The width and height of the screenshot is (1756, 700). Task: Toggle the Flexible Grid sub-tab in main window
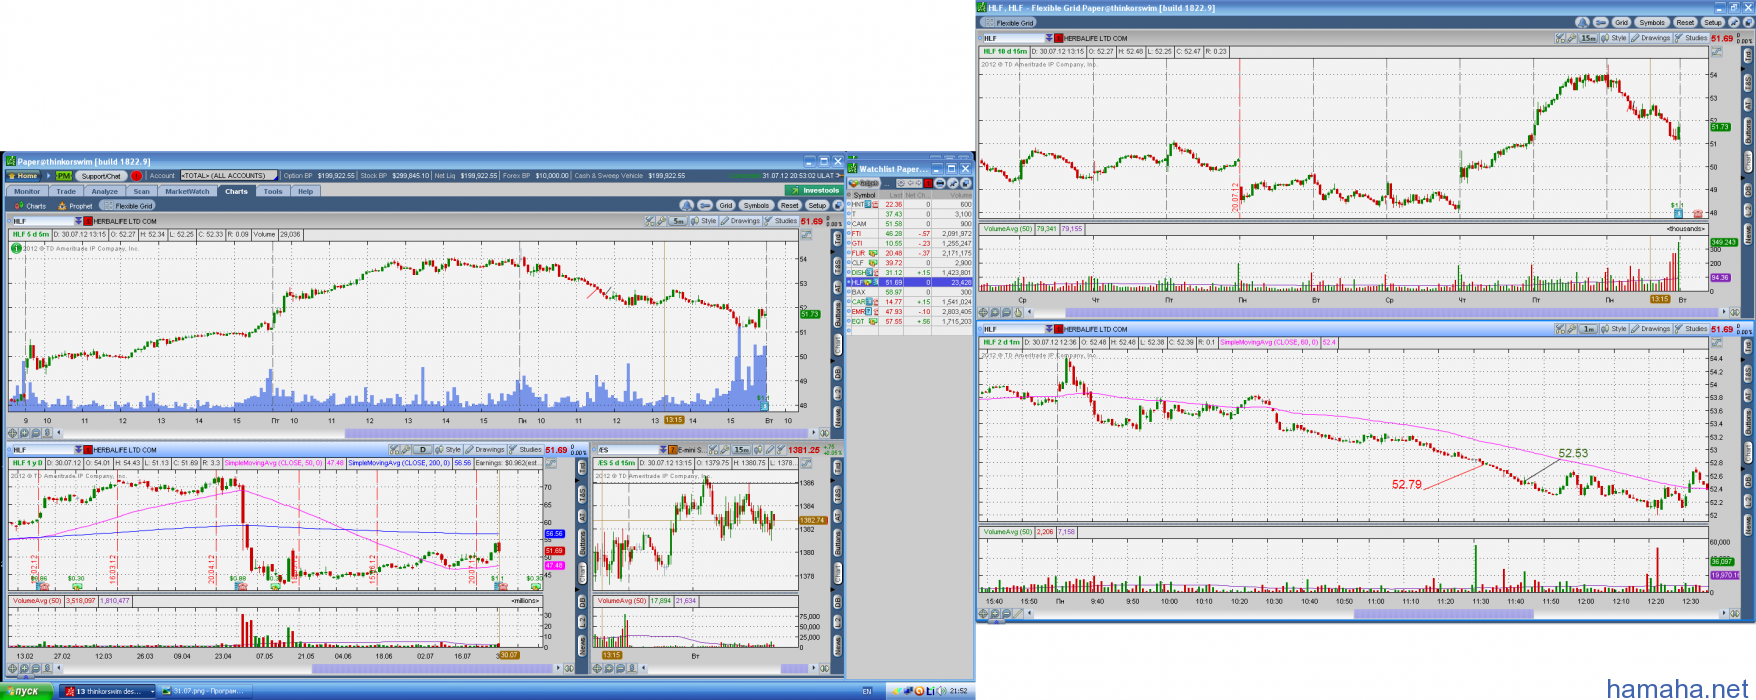[127, 206]
